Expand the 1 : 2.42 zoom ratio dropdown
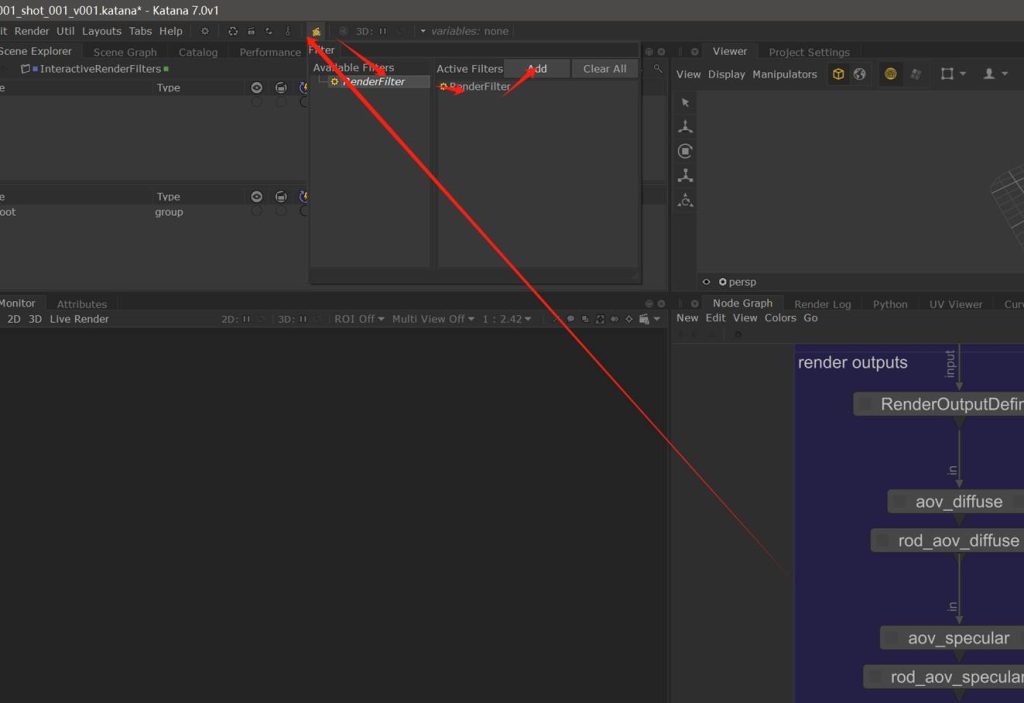The height and width of the screenshot is (703, 1024). click(506, 319)
